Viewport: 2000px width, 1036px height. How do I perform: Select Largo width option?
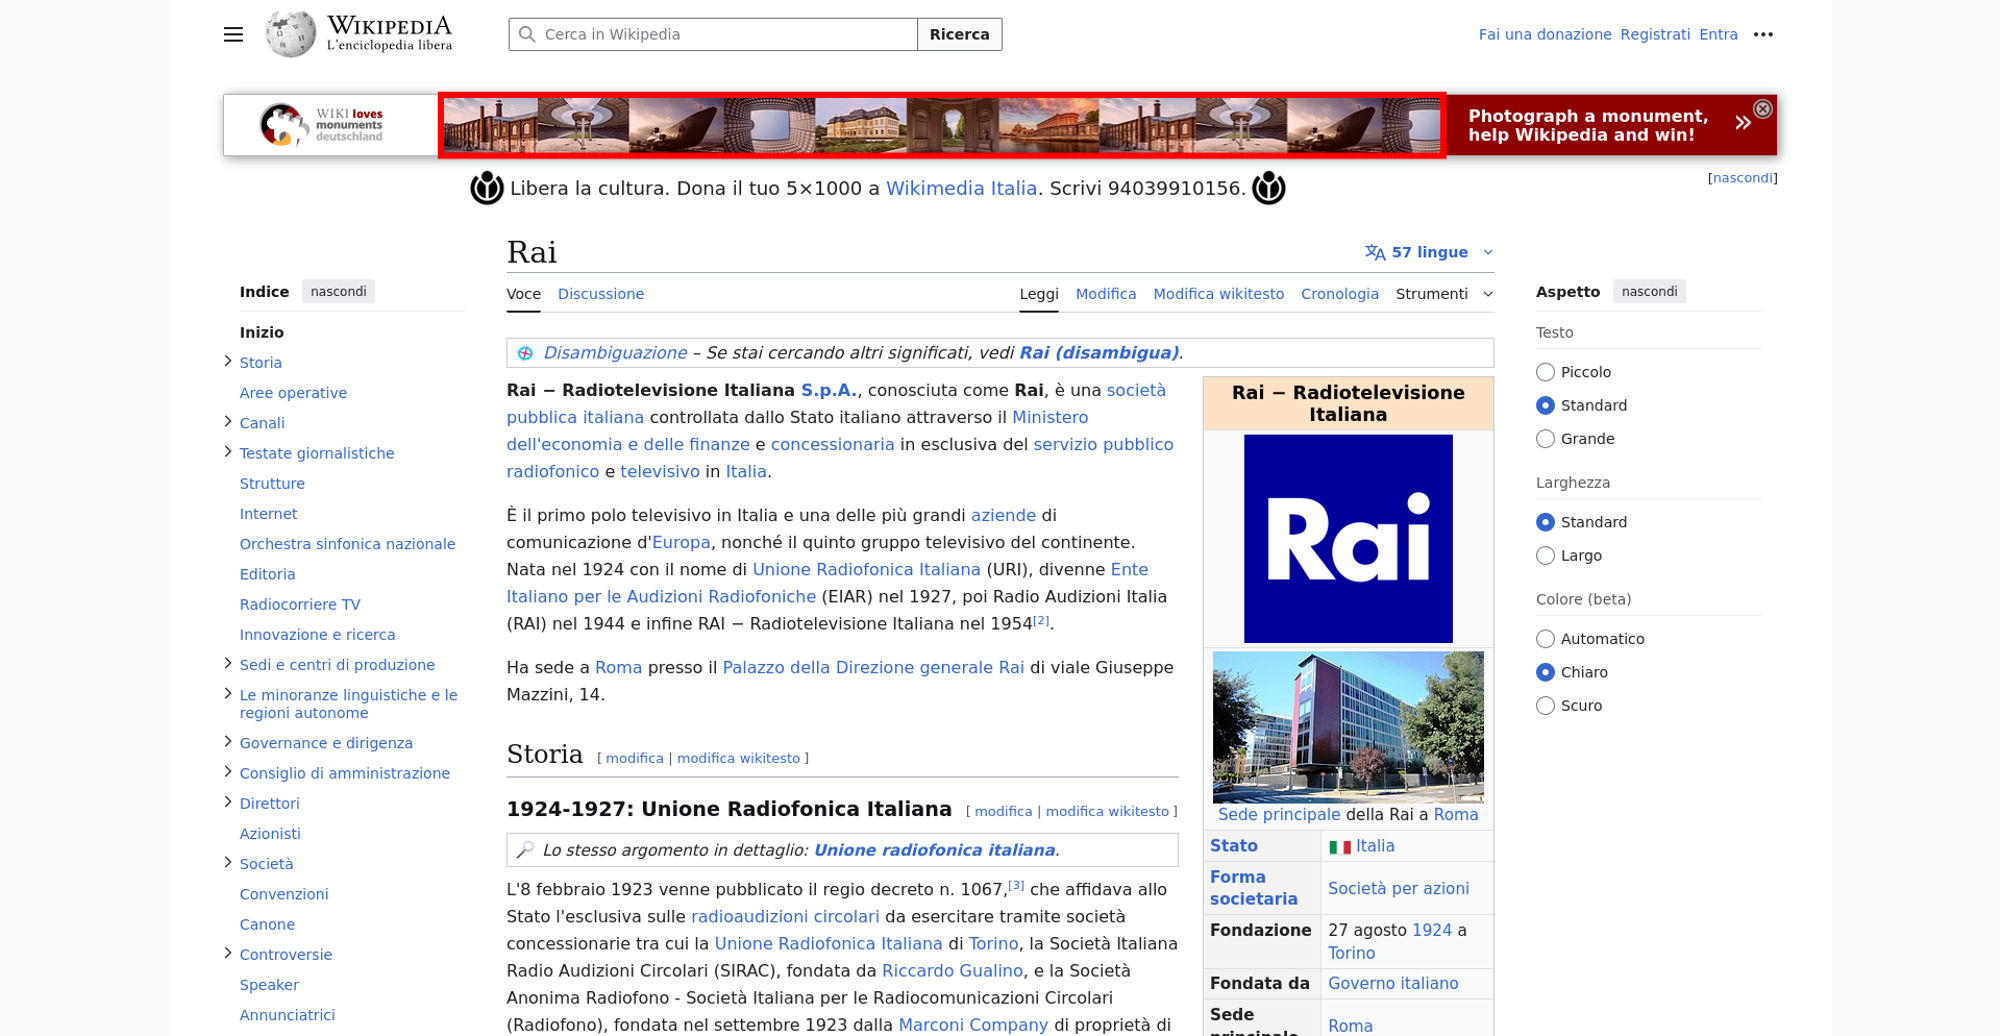(1545, 556)
